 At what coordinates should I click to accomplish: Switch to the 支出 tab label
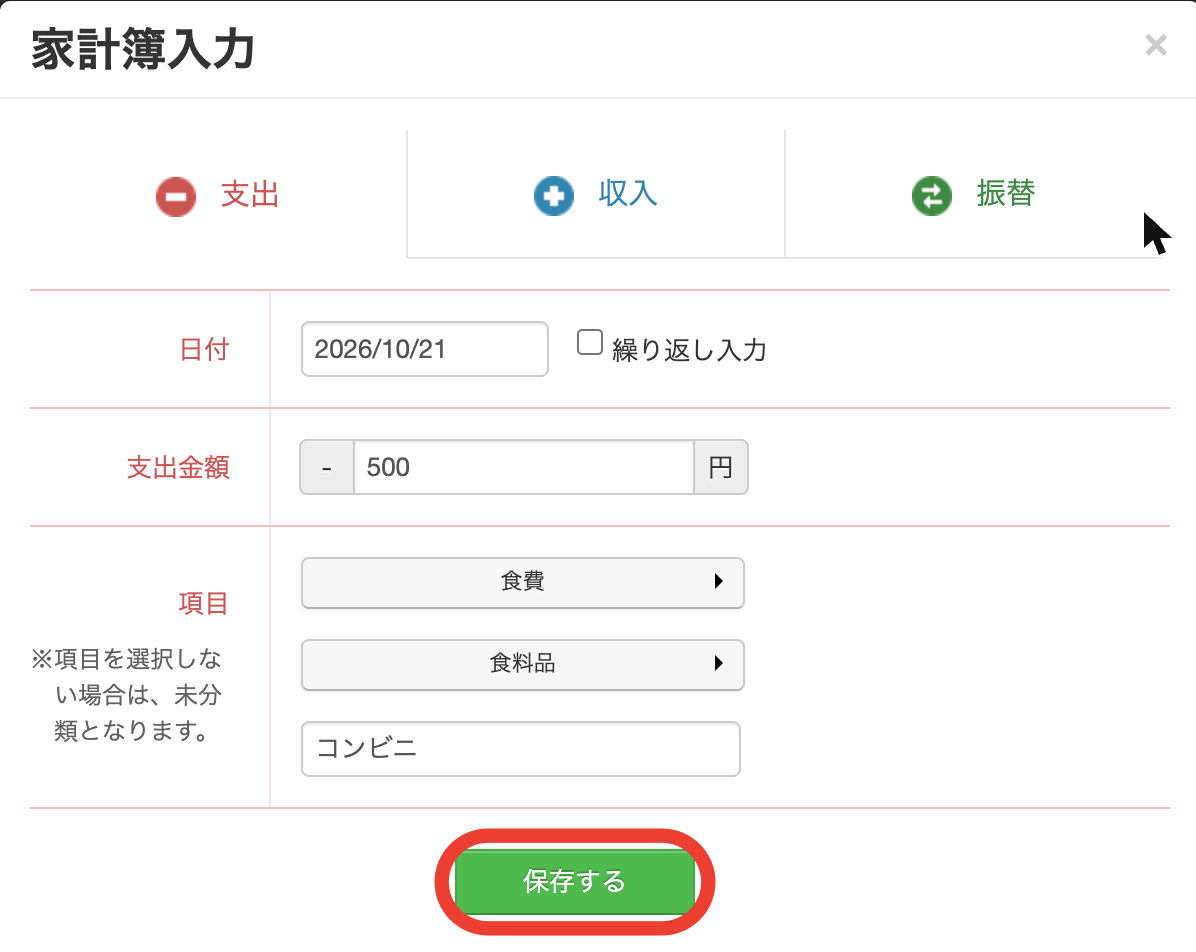click(249, 195)
